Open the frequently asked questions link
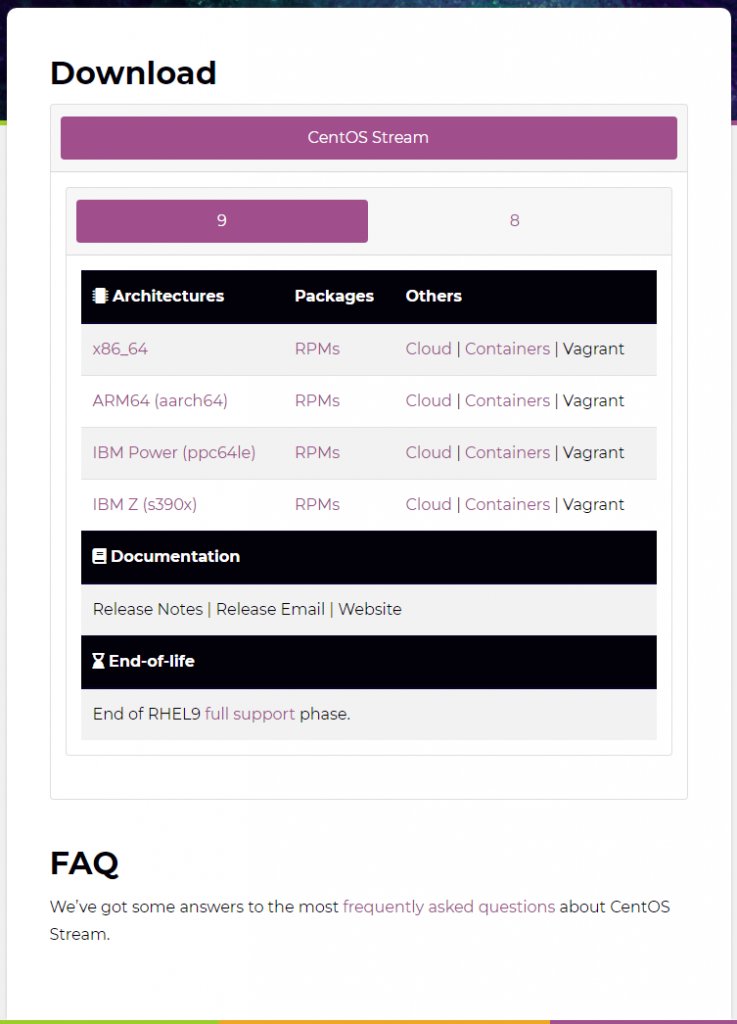 tap(449, 907)
